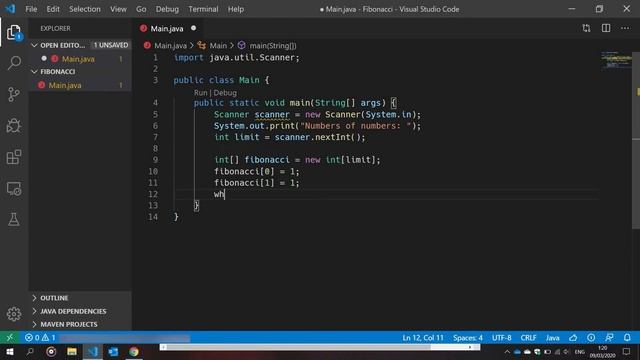Click the Visual Studio Code taskbar icon
The height and width of the screenshot is (360, 640).
93,351
